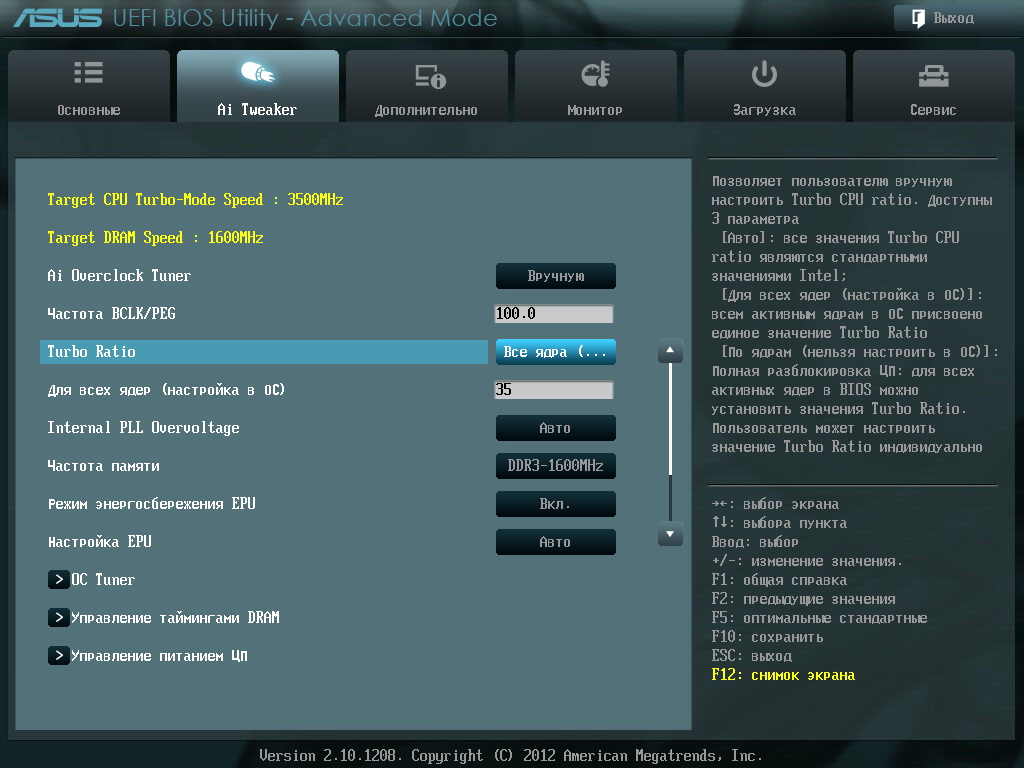Click the Сервис printer-like icon

pyautogui.click(x=933, y=76)
